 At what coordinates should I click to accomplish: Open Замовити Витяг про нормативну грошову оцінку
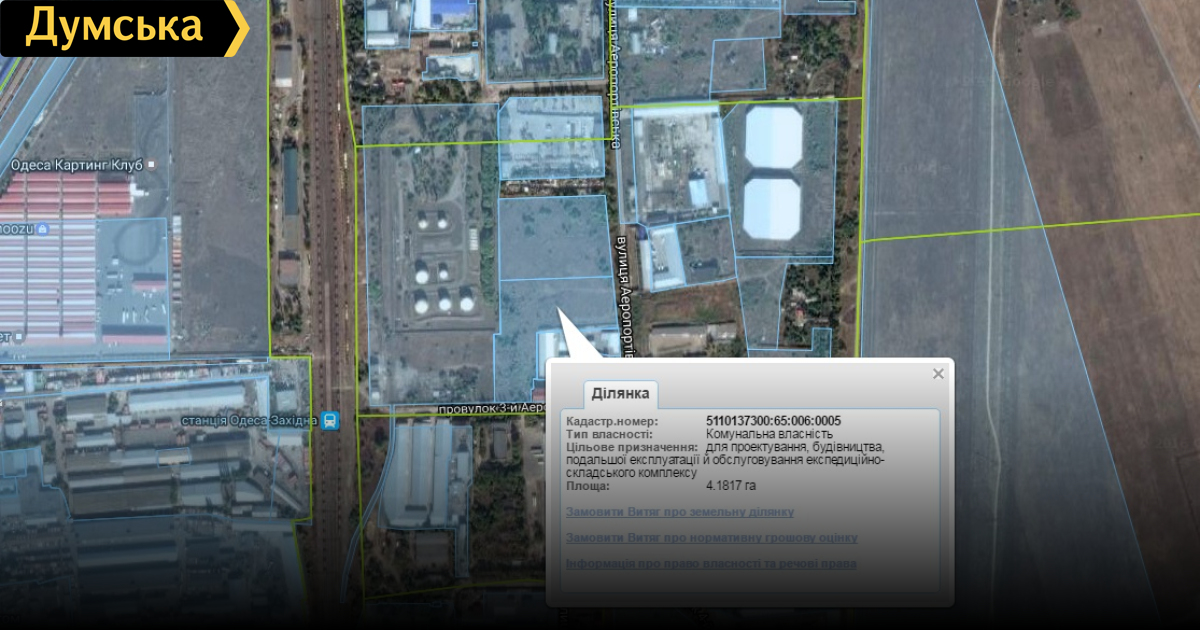pyautogui.click(x=711, y=538)
